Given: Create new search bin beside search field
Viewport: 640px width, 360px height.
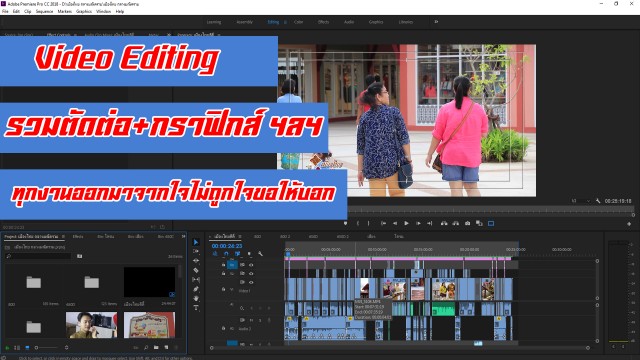Looking at the screenshot, I should 80,256.
